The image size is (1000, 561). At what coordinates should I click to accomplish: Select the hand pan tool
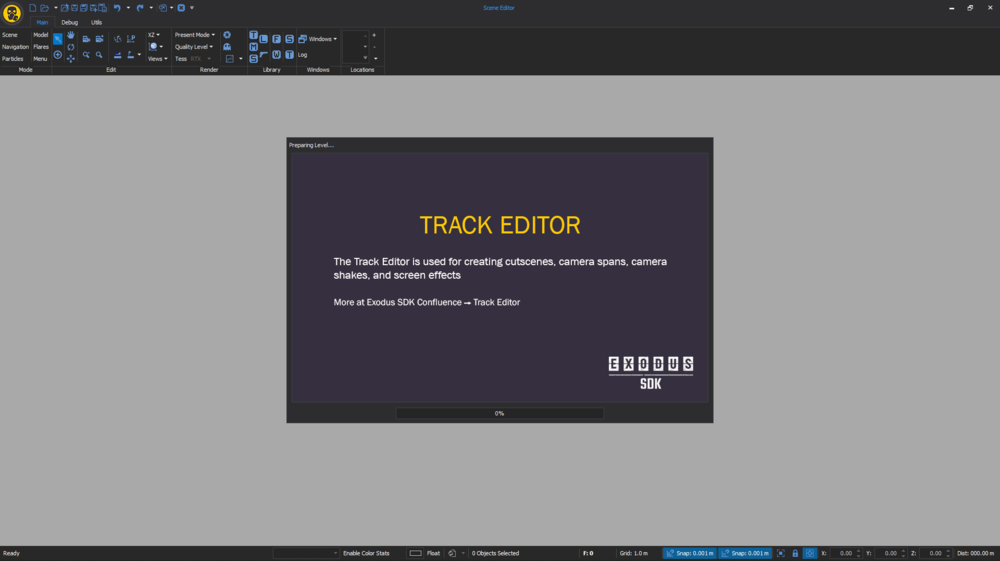pos(71,35)
